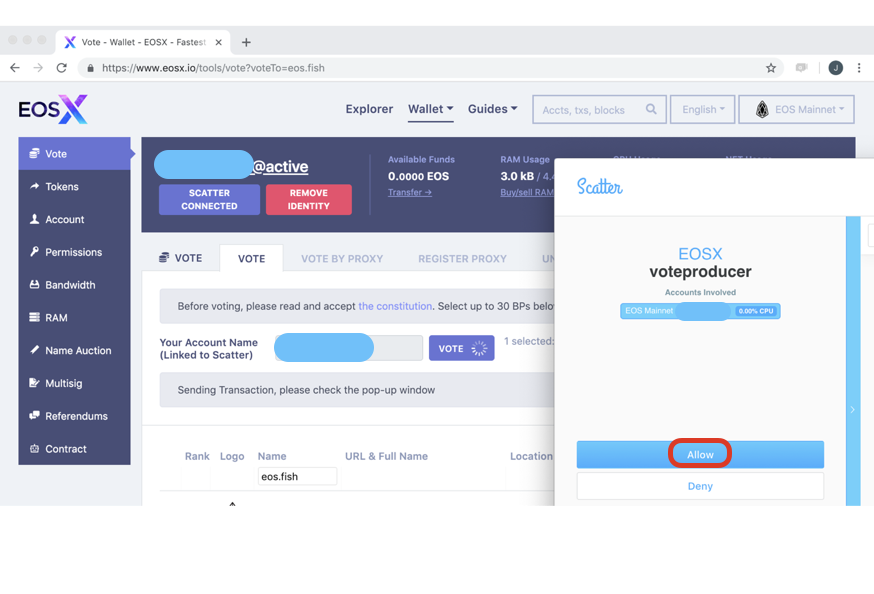Open Tokens in the sidebar
874x594 pixels.
pyautogui.click(x=74, y=187)
